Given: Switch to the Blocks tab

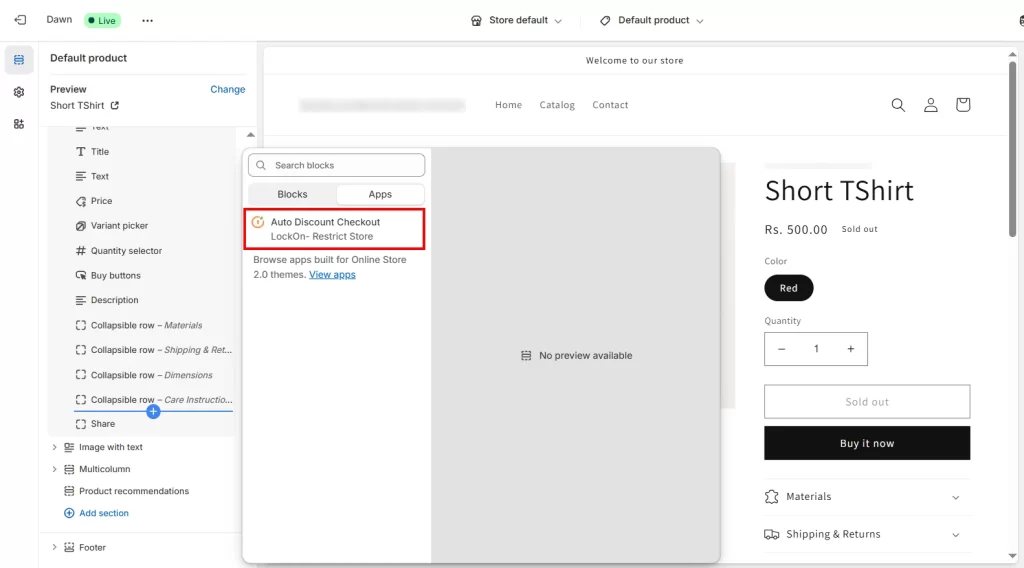Looking at the screenshot, I should click(x=292, y=194).
